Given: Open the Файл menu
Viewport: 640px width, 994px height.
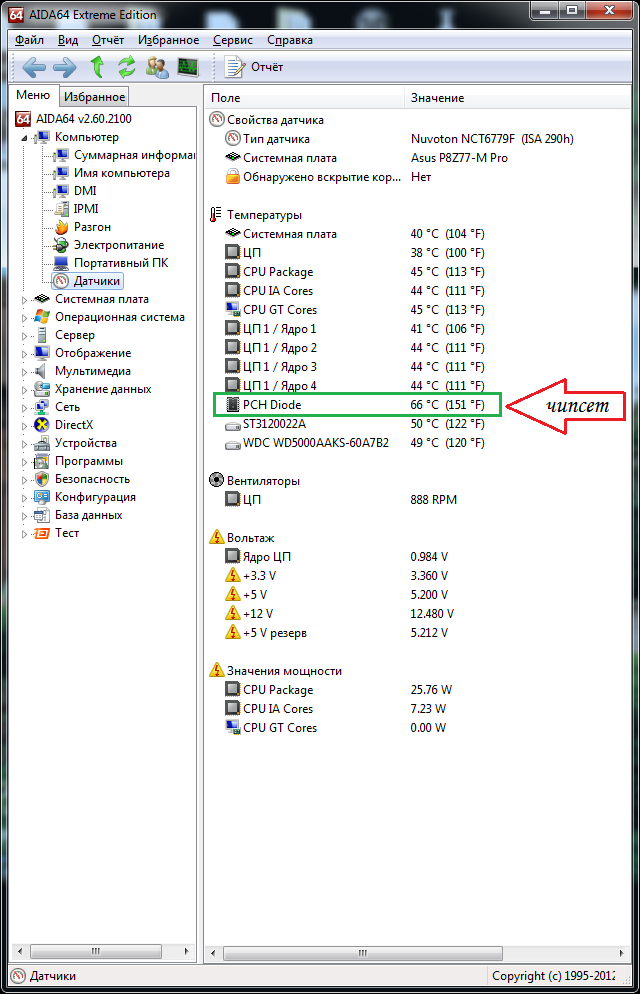Looking at the screenshot, I should [30, 40].
